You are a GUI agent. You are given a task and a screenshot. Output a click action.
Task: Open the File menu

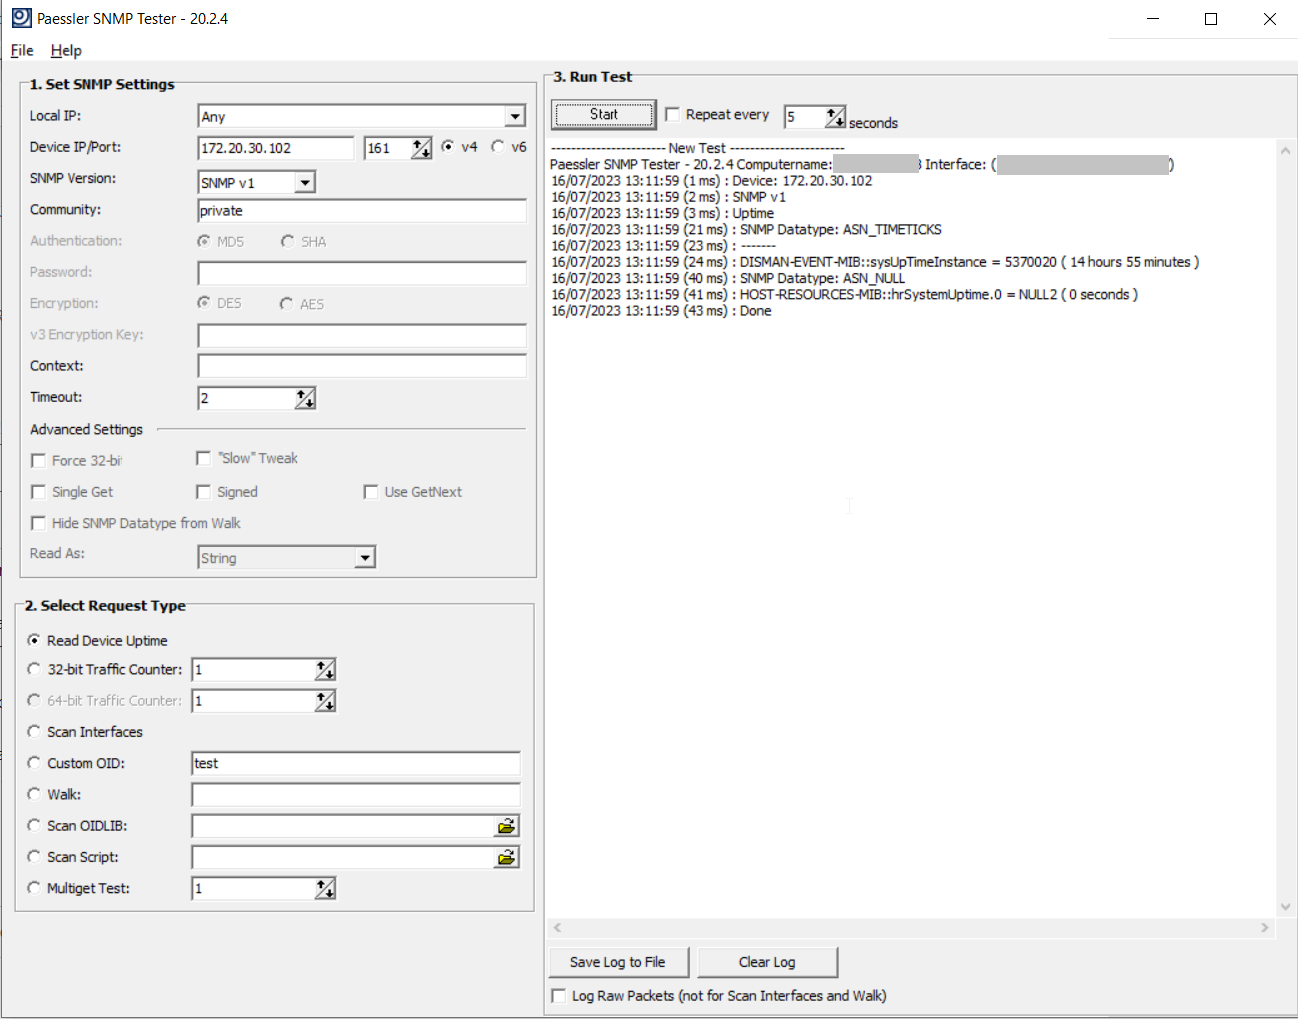[x=22, y=50]
